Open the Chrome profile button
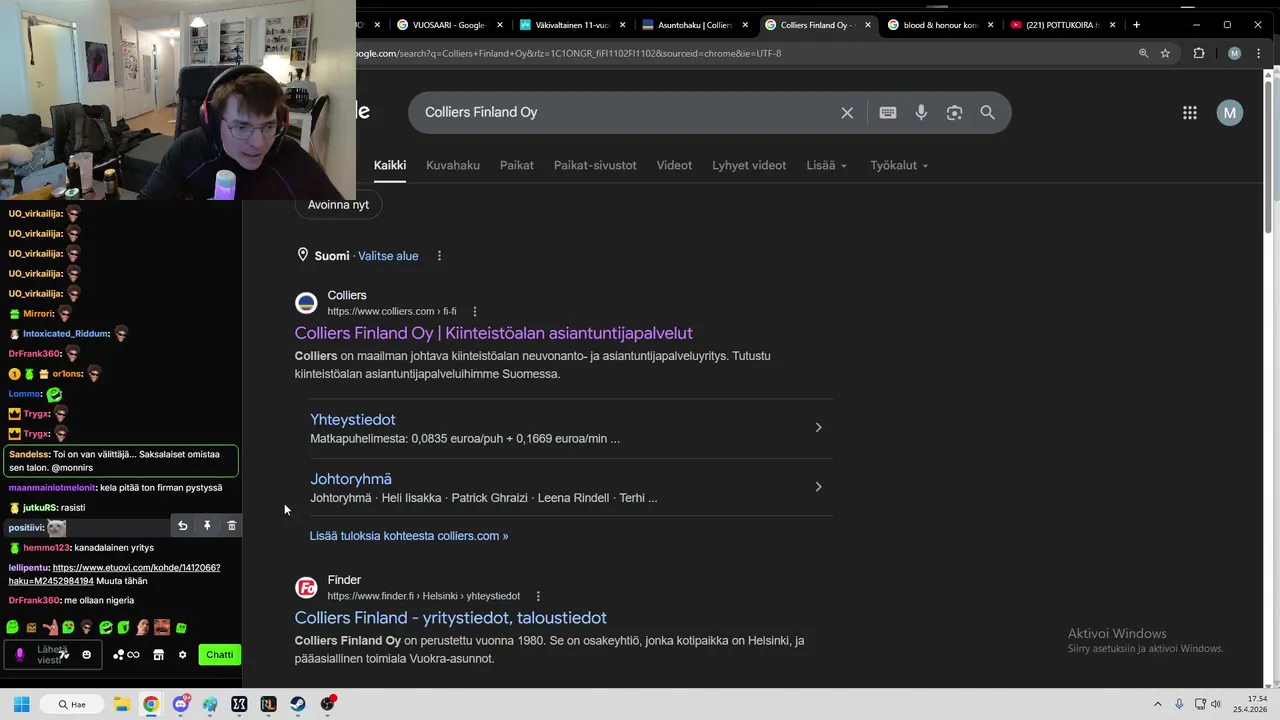This screenshot has height=720, width=1280. coord(1234,53)
